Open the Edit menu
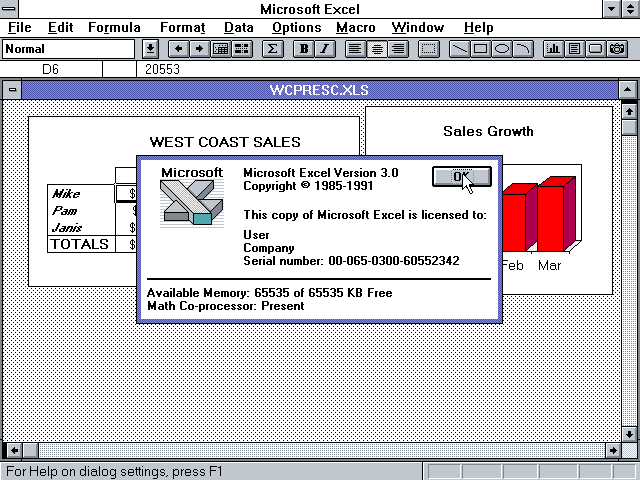The width and height of the screenshot is (640, 480). (60, 27)
